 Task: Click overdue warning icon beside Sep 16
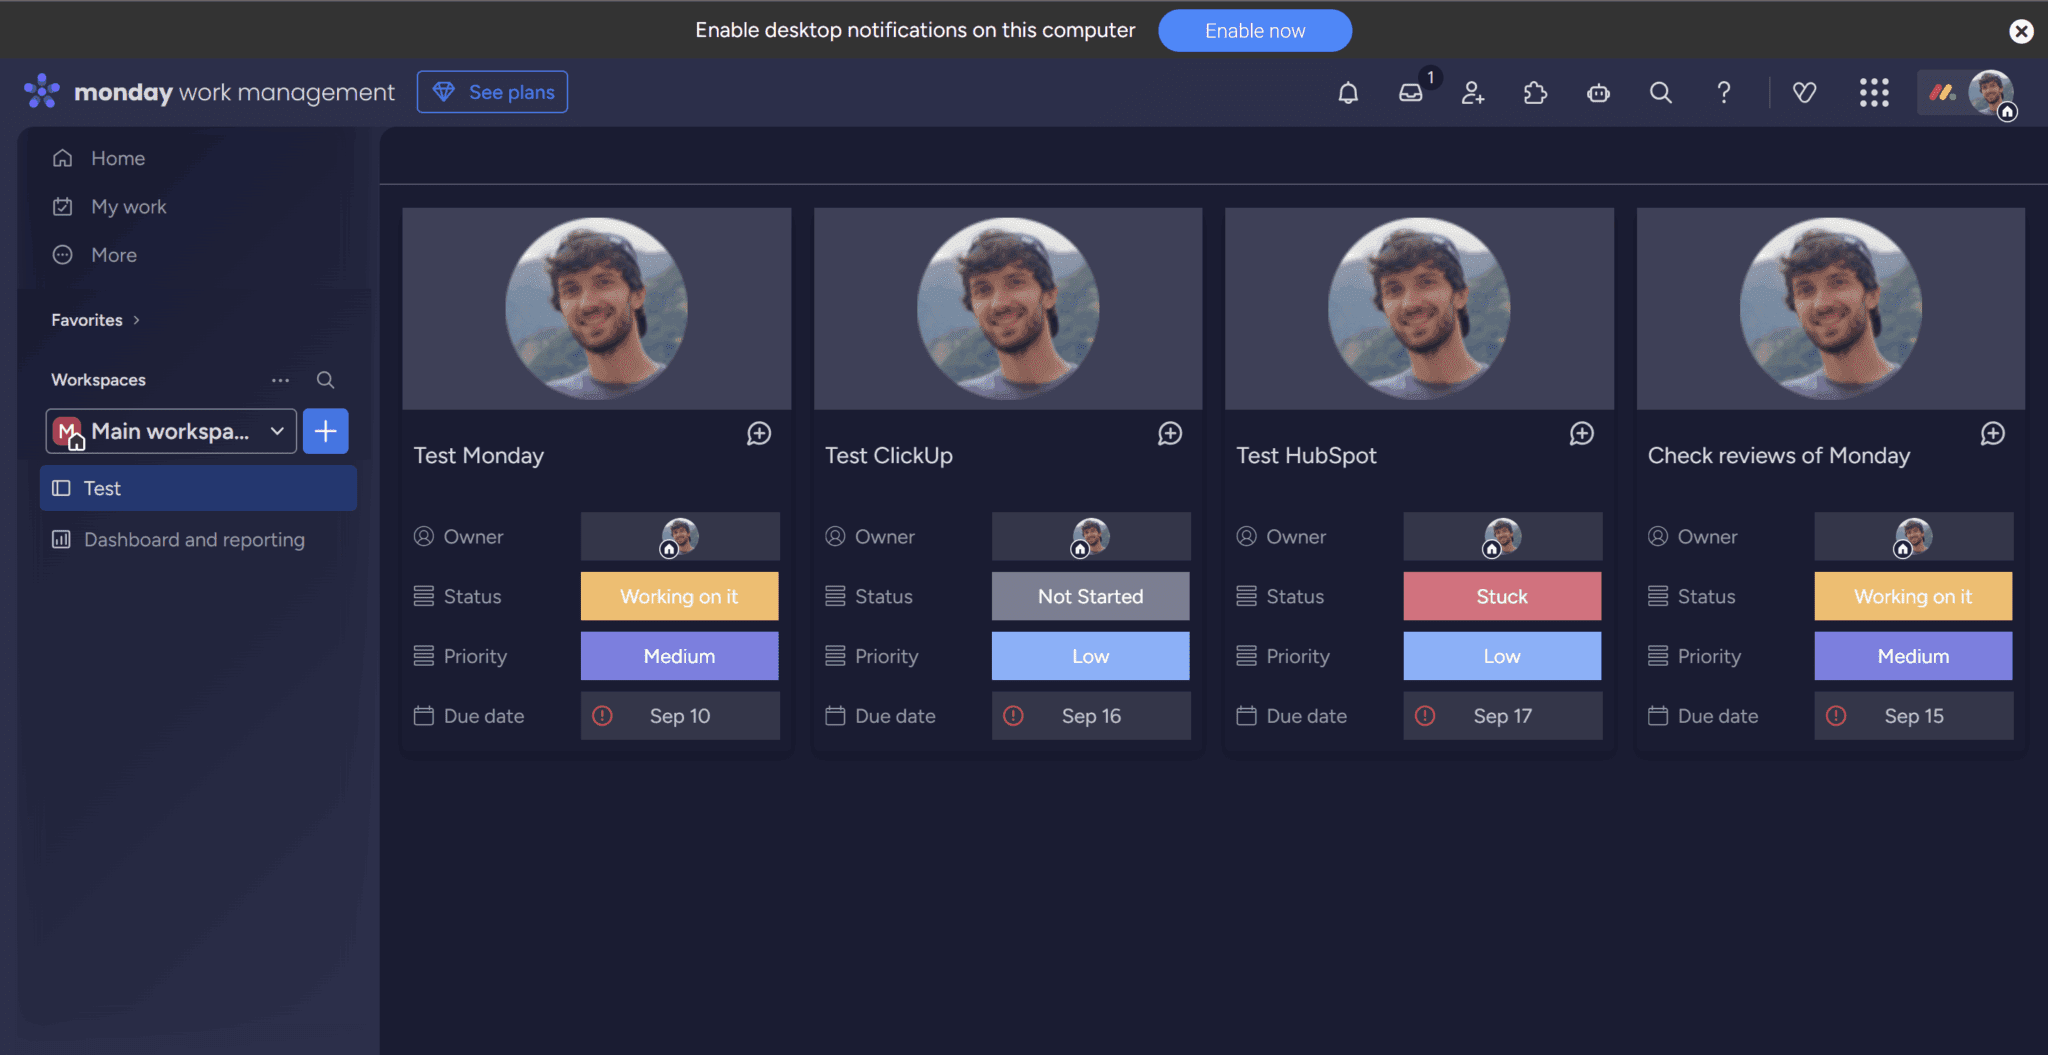[x=1013, y=716]
